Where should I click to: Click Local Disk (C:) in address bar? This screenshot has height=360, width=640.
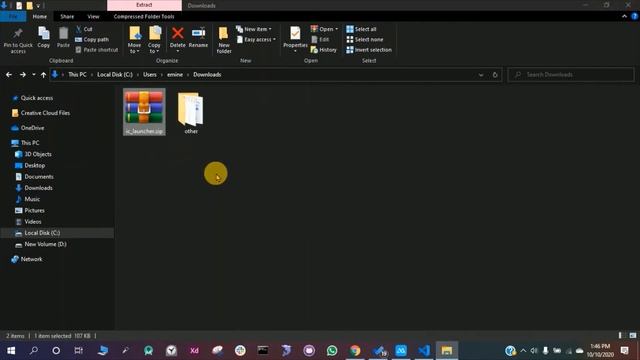115,75
